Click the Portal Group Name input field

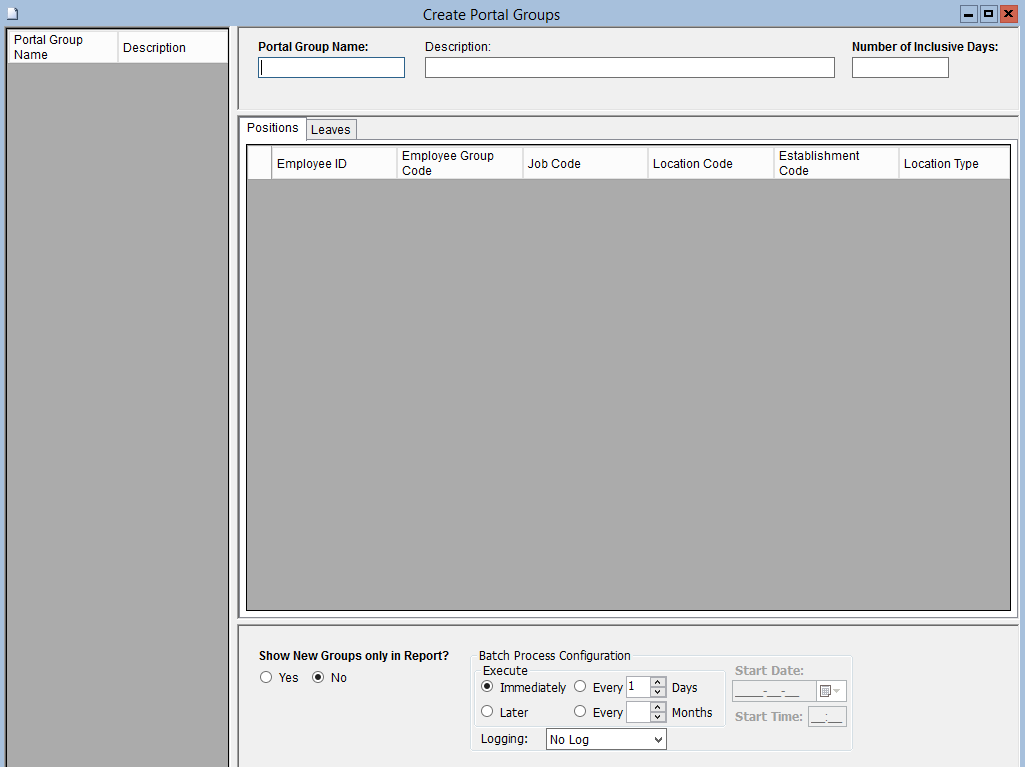click(332, 68)
